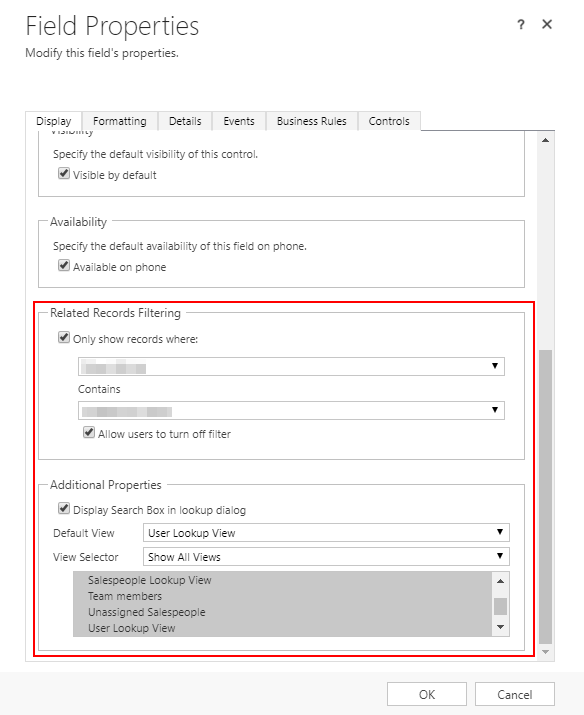
Task: Go to the Business Rules tab
Action: point(312,121)
